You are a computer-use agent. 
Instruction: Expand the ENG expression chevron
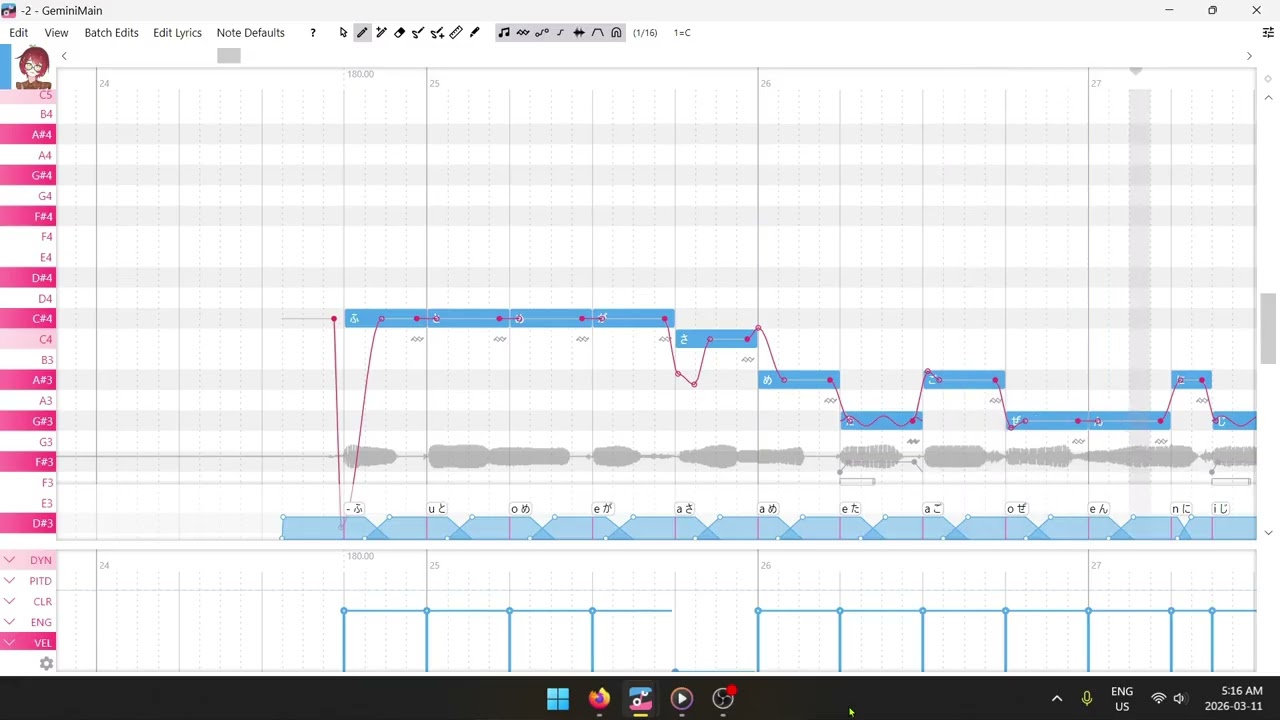point(9,622)
